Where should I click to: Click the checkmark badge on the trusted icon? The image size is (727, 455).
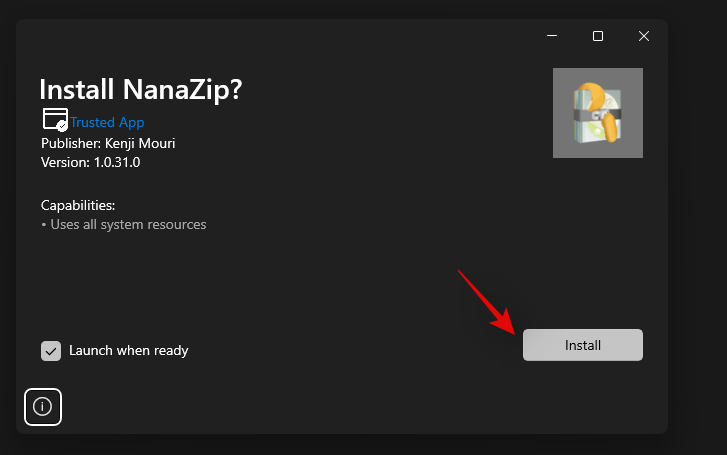click(x=62, y=126)
